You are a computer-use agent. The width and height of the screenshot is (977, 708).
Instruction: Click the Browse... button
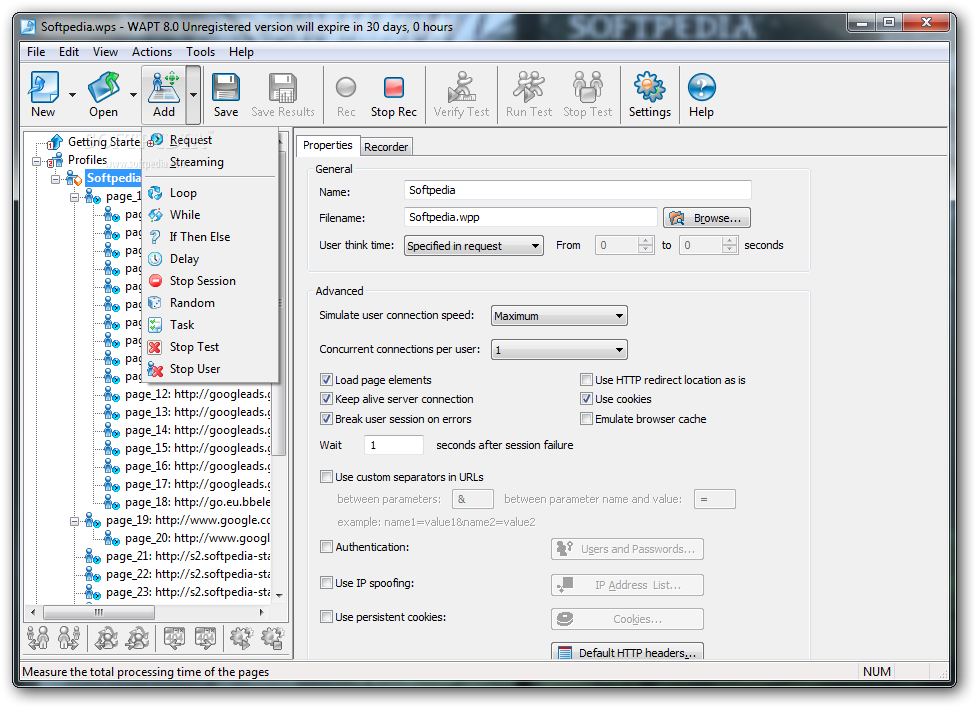(x=707, y=218)
